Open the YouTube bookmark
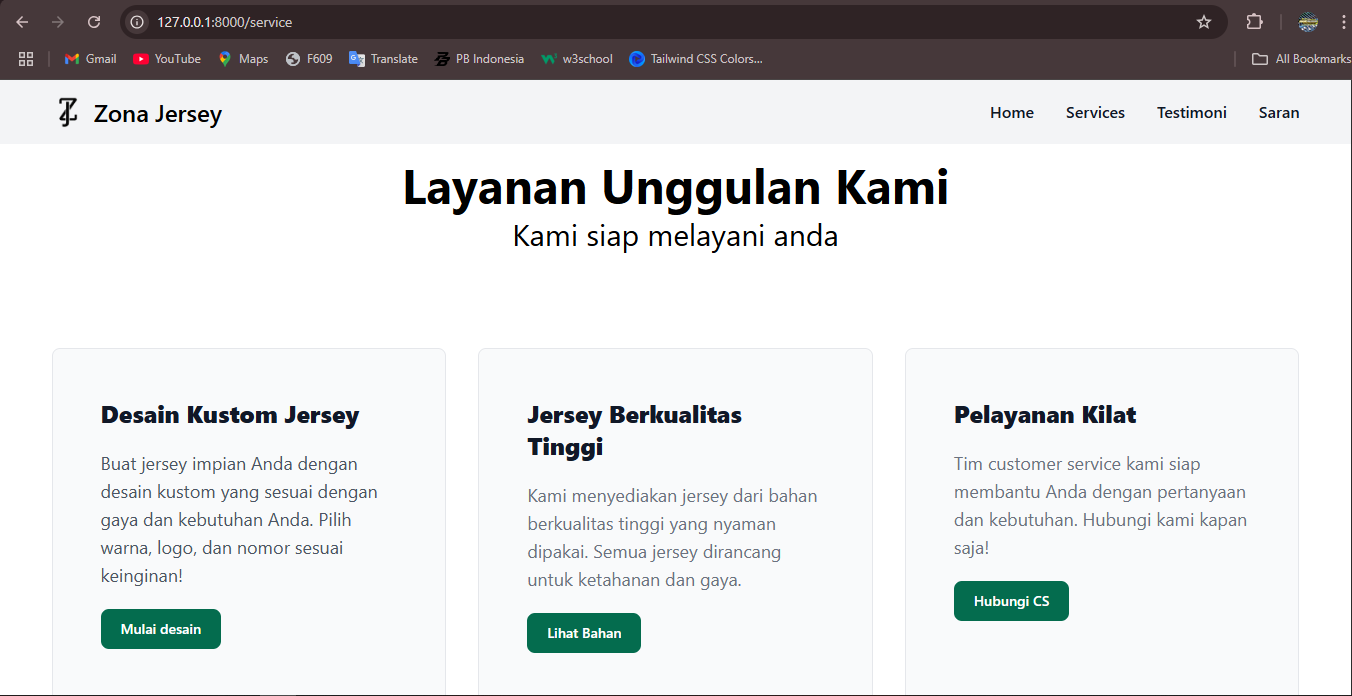1352x696 pixels. click(x=167, y=59)
